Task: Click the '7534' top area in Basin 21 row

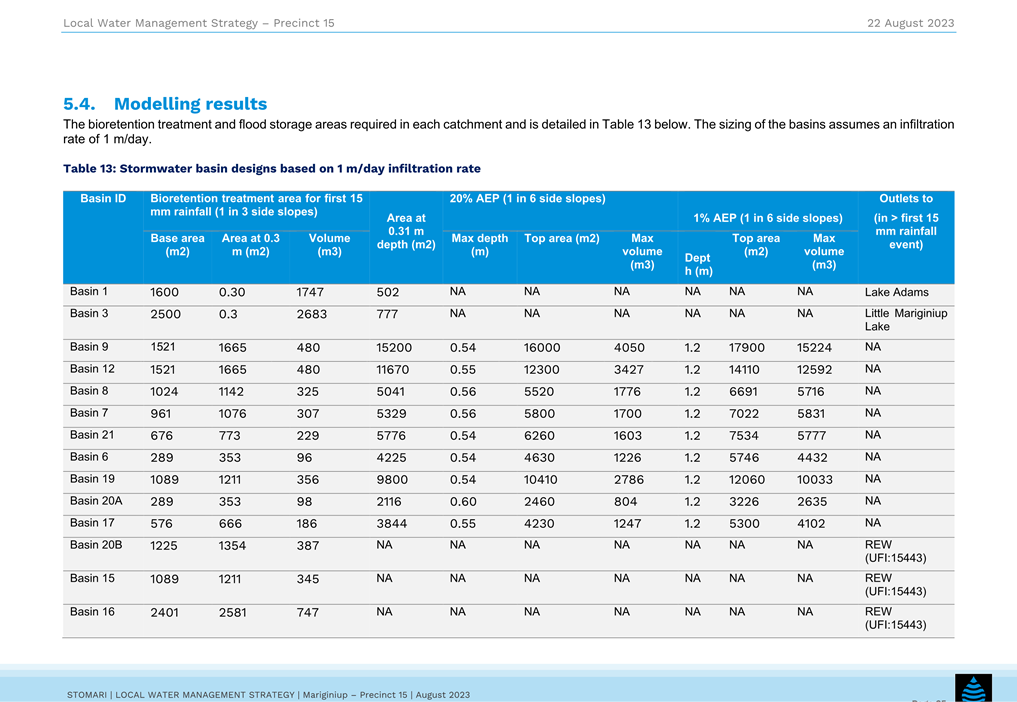Action: tap(743, 437)
